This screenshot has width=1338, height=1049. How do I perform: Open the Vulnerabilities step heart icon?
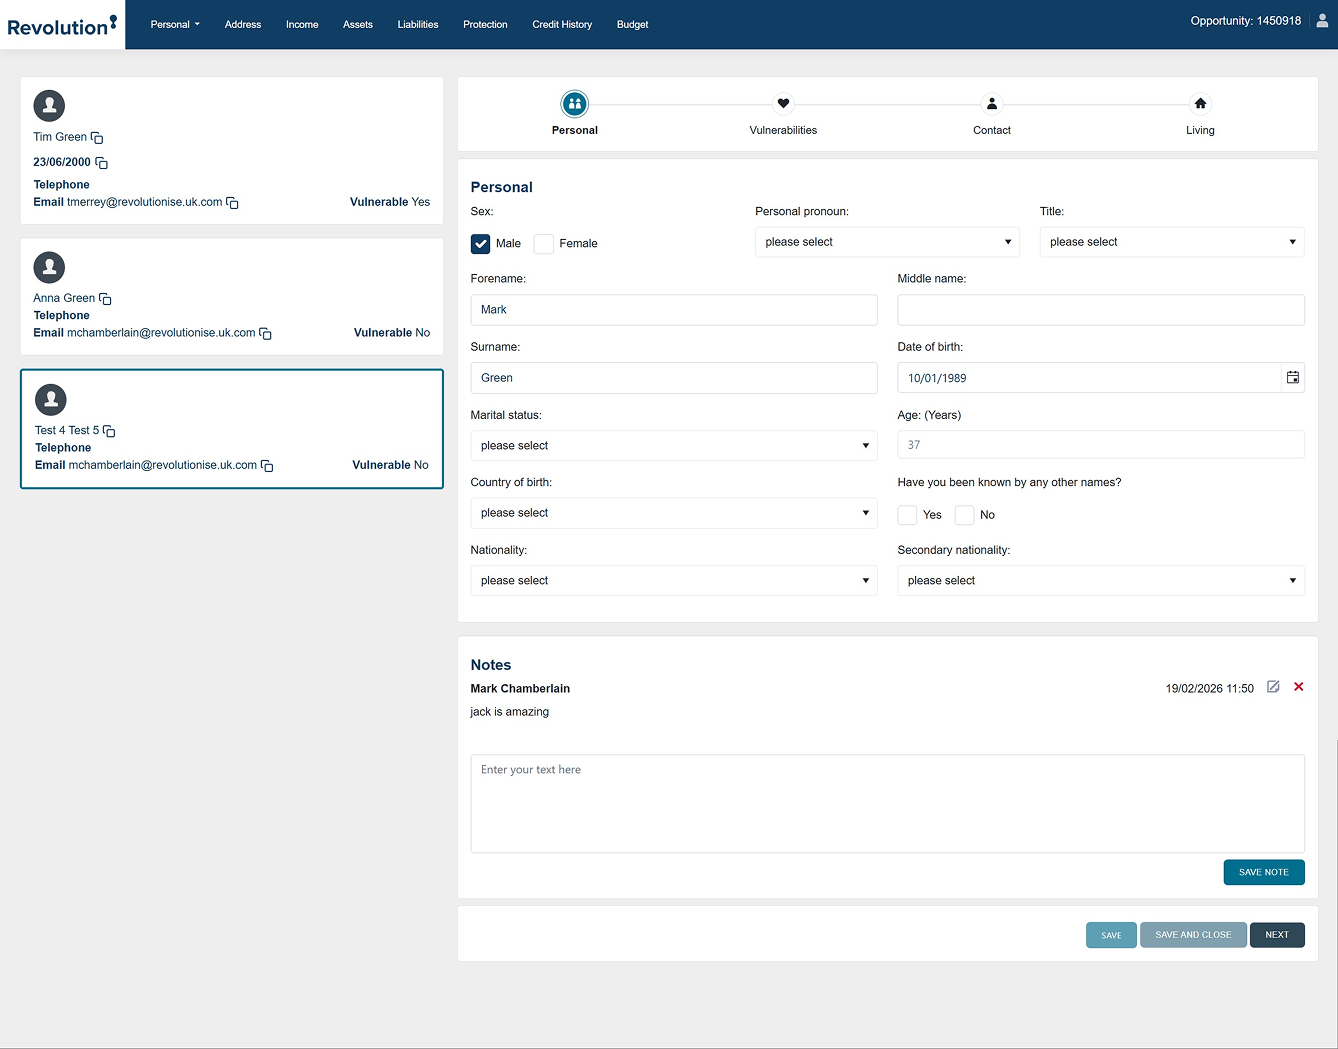pyautogui.click(x=783, y=103)
